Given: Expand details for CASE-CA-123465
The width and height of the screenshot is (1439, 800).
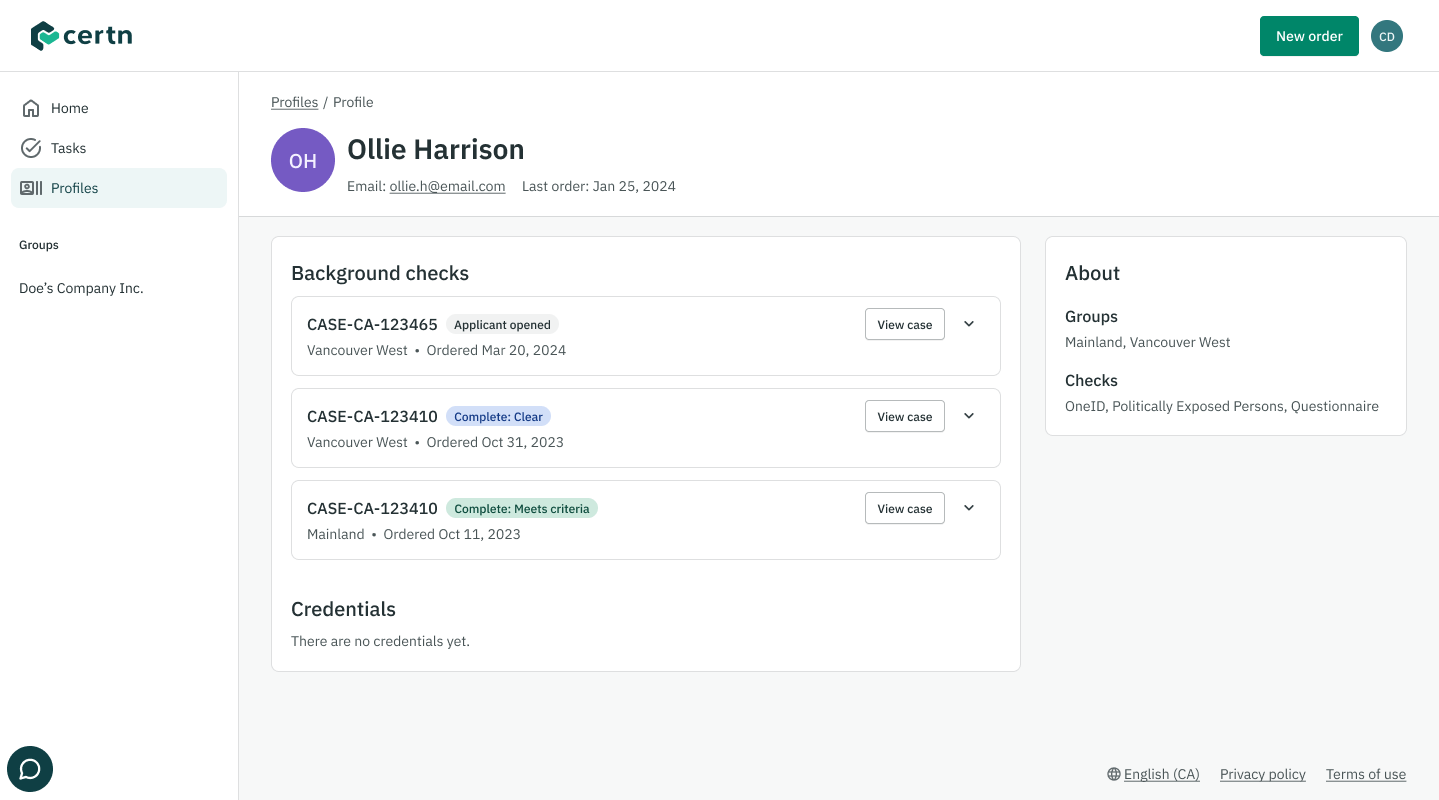Looking at the screenshot, I should (968, 324).
